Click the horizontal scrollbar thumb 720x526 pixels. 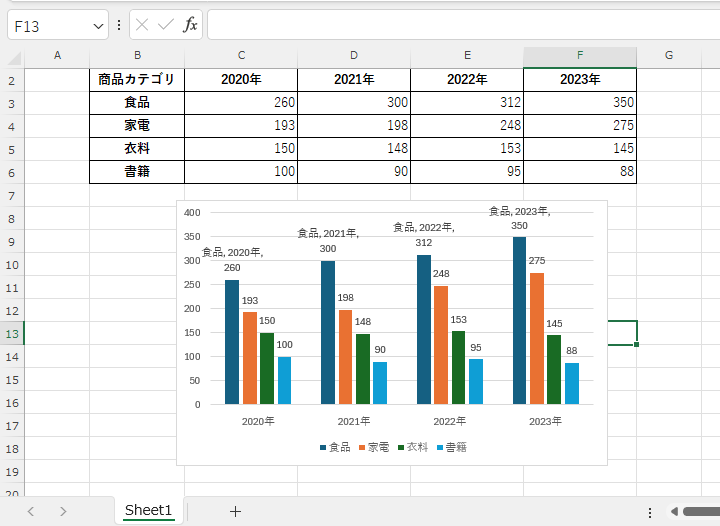(x=702, y=511)
